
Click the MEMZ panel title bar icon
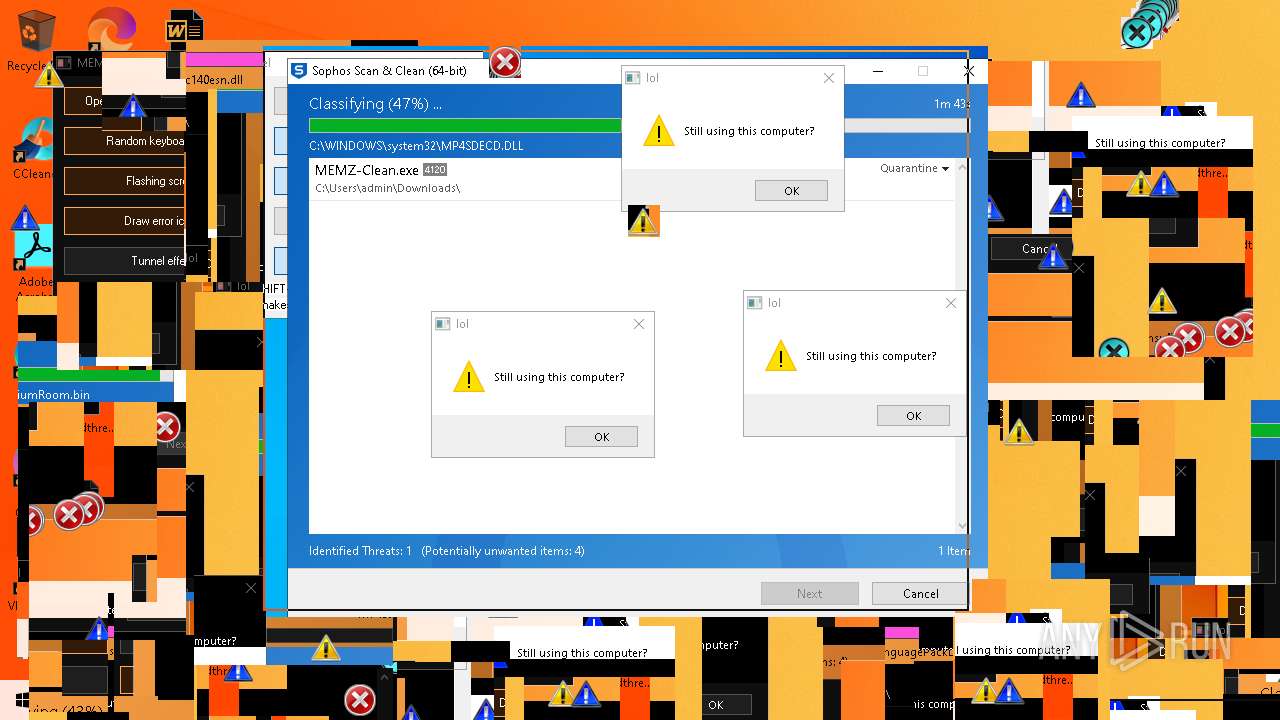pyautogui.click(x=65, y=62)
